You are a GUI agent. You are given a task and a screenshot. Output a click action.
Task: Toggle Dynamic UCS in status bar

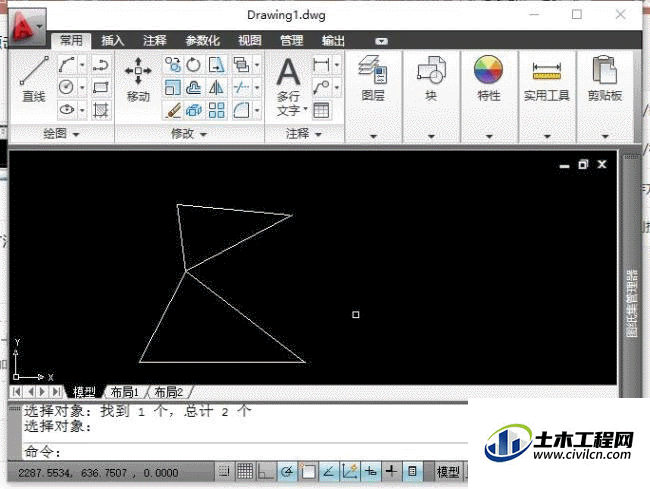tap(349, 472)
